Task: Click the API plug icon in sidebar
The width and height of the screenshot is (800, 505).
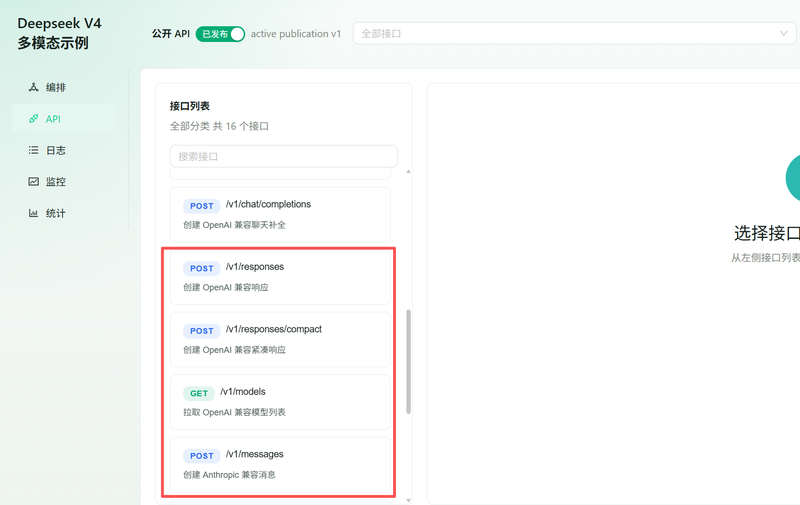Action: pos(34,119)
